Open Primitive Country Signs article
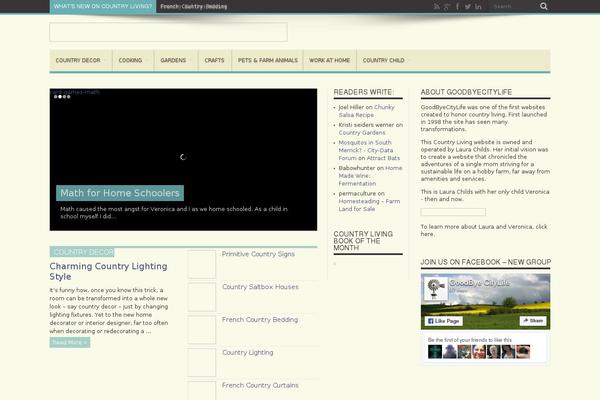The height and width of the screenshot is (400, 600). pyautogui.click(x=258, y=254)
